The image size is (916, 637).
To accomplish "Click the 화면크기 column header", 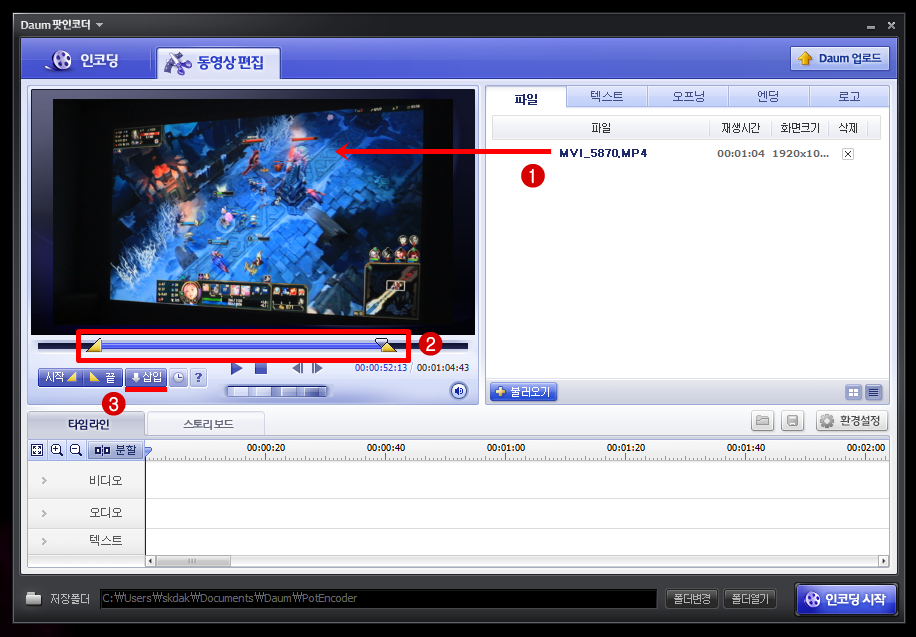I will [x=800, y=128].
